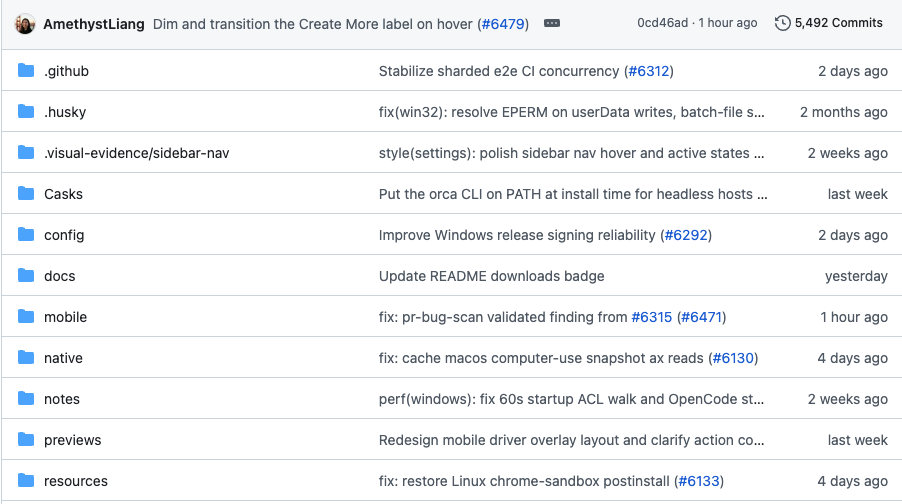The height and width of the screenshot is (504, 902).
Task: Click 'yesterday' timestamp in docs row
Action: tap(856, 276)
